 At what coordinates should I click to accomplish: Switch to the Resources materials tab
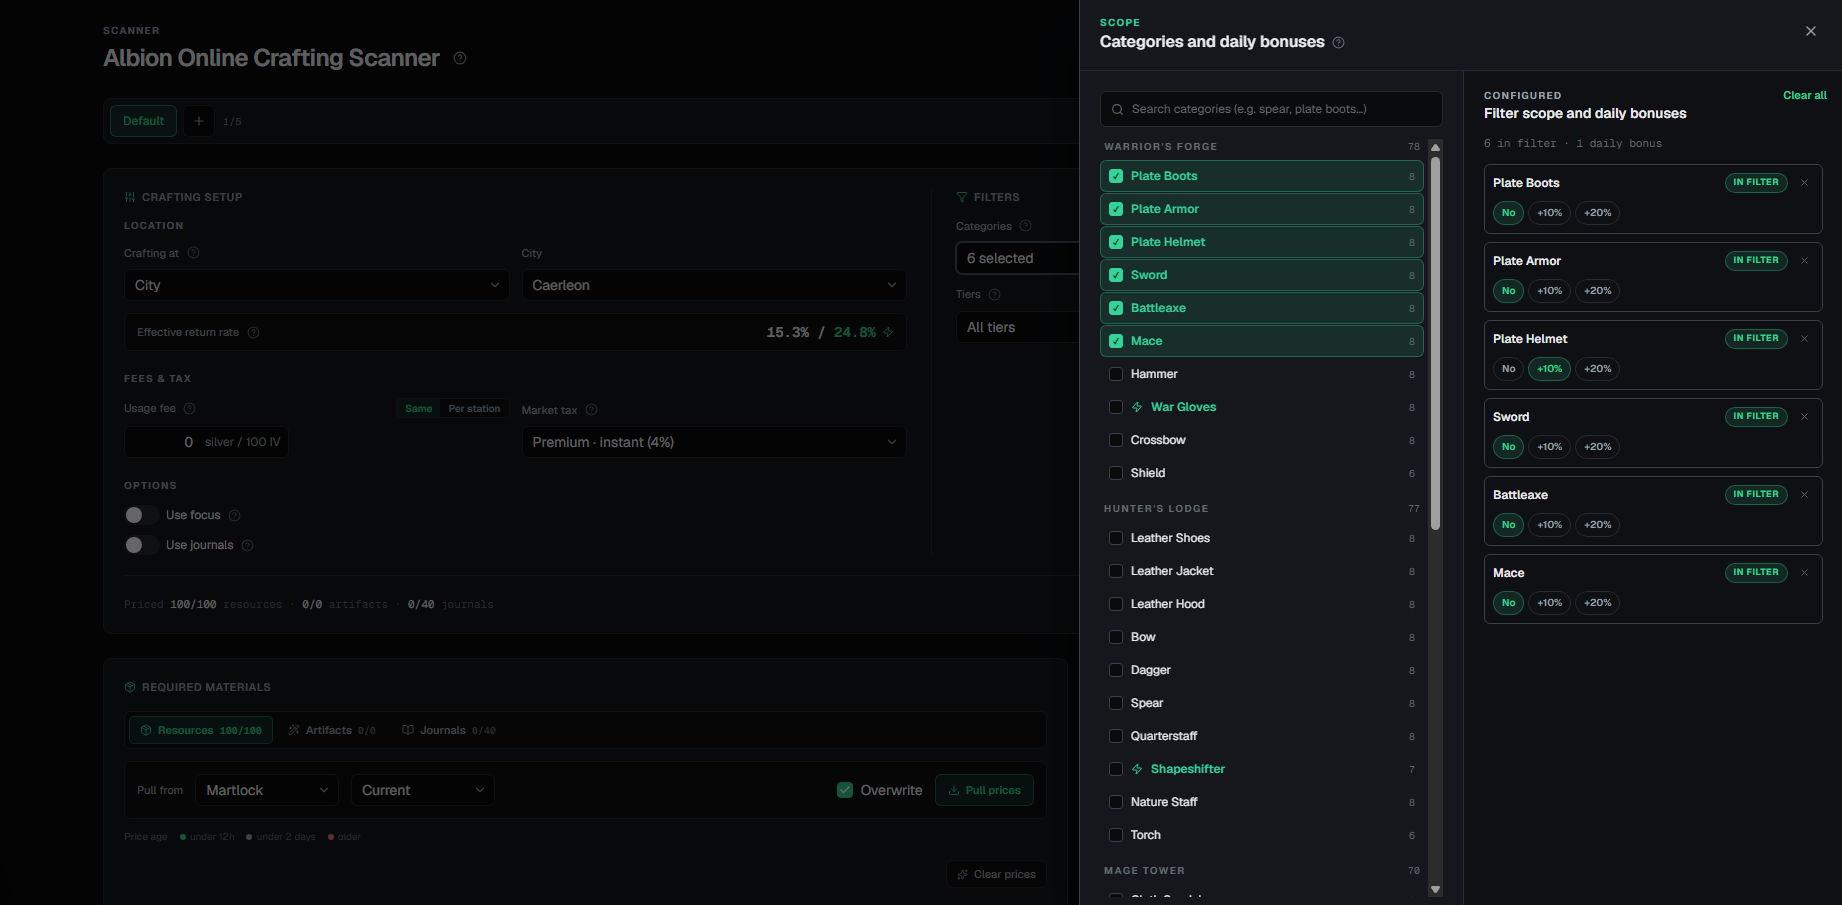(201, 730)
